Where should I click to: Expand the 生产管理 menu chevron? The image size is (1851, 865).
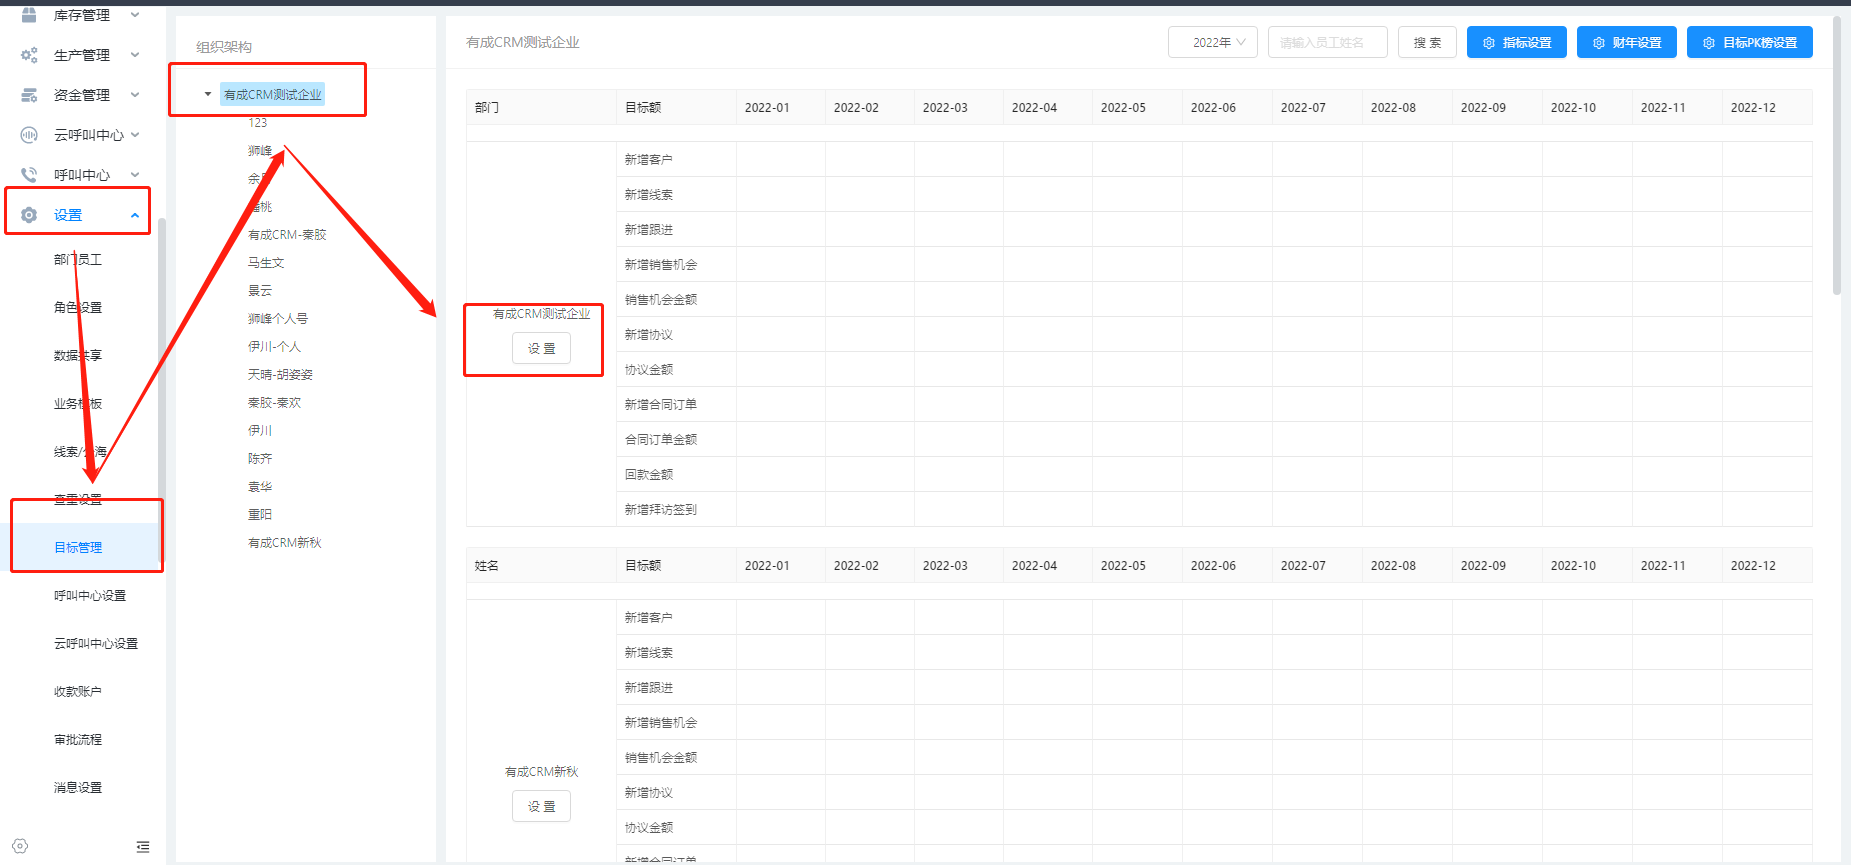[135, 55]
